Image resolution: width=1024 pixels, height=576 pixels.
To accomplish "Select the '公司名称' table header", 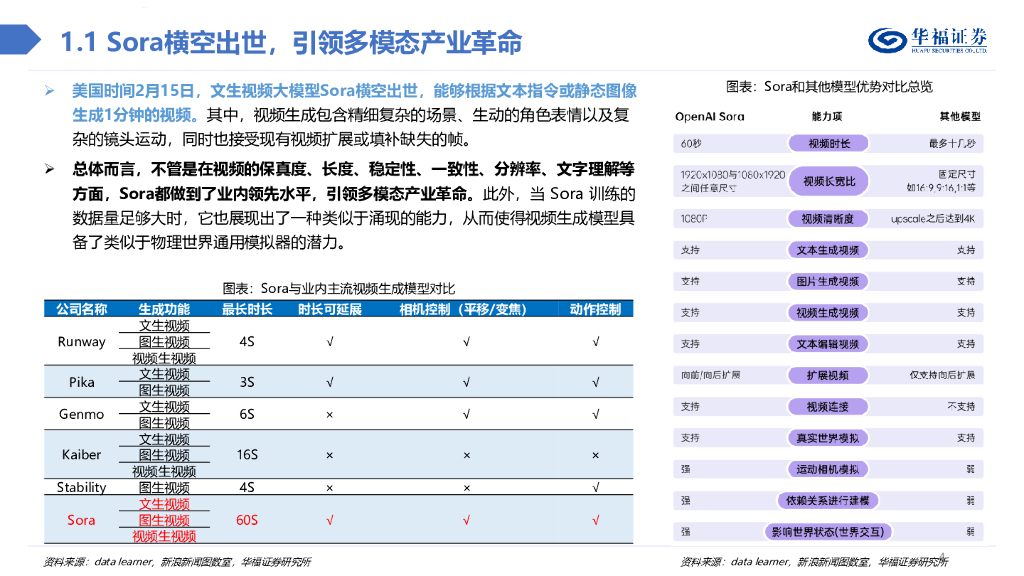I will 81,309.
